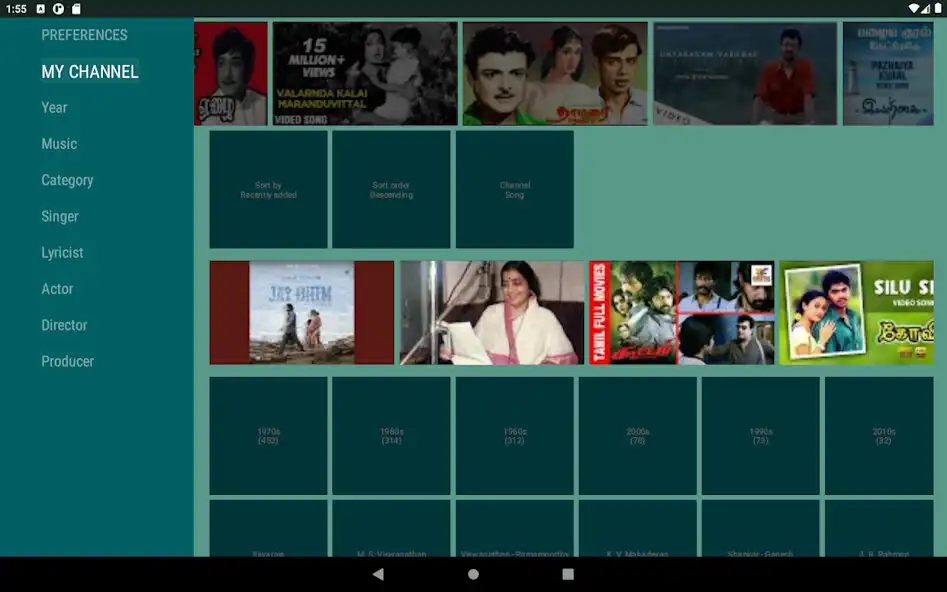Select MY CHANNEL in the sidebar
Screen dimensions: 947x592
coord(90,71)
